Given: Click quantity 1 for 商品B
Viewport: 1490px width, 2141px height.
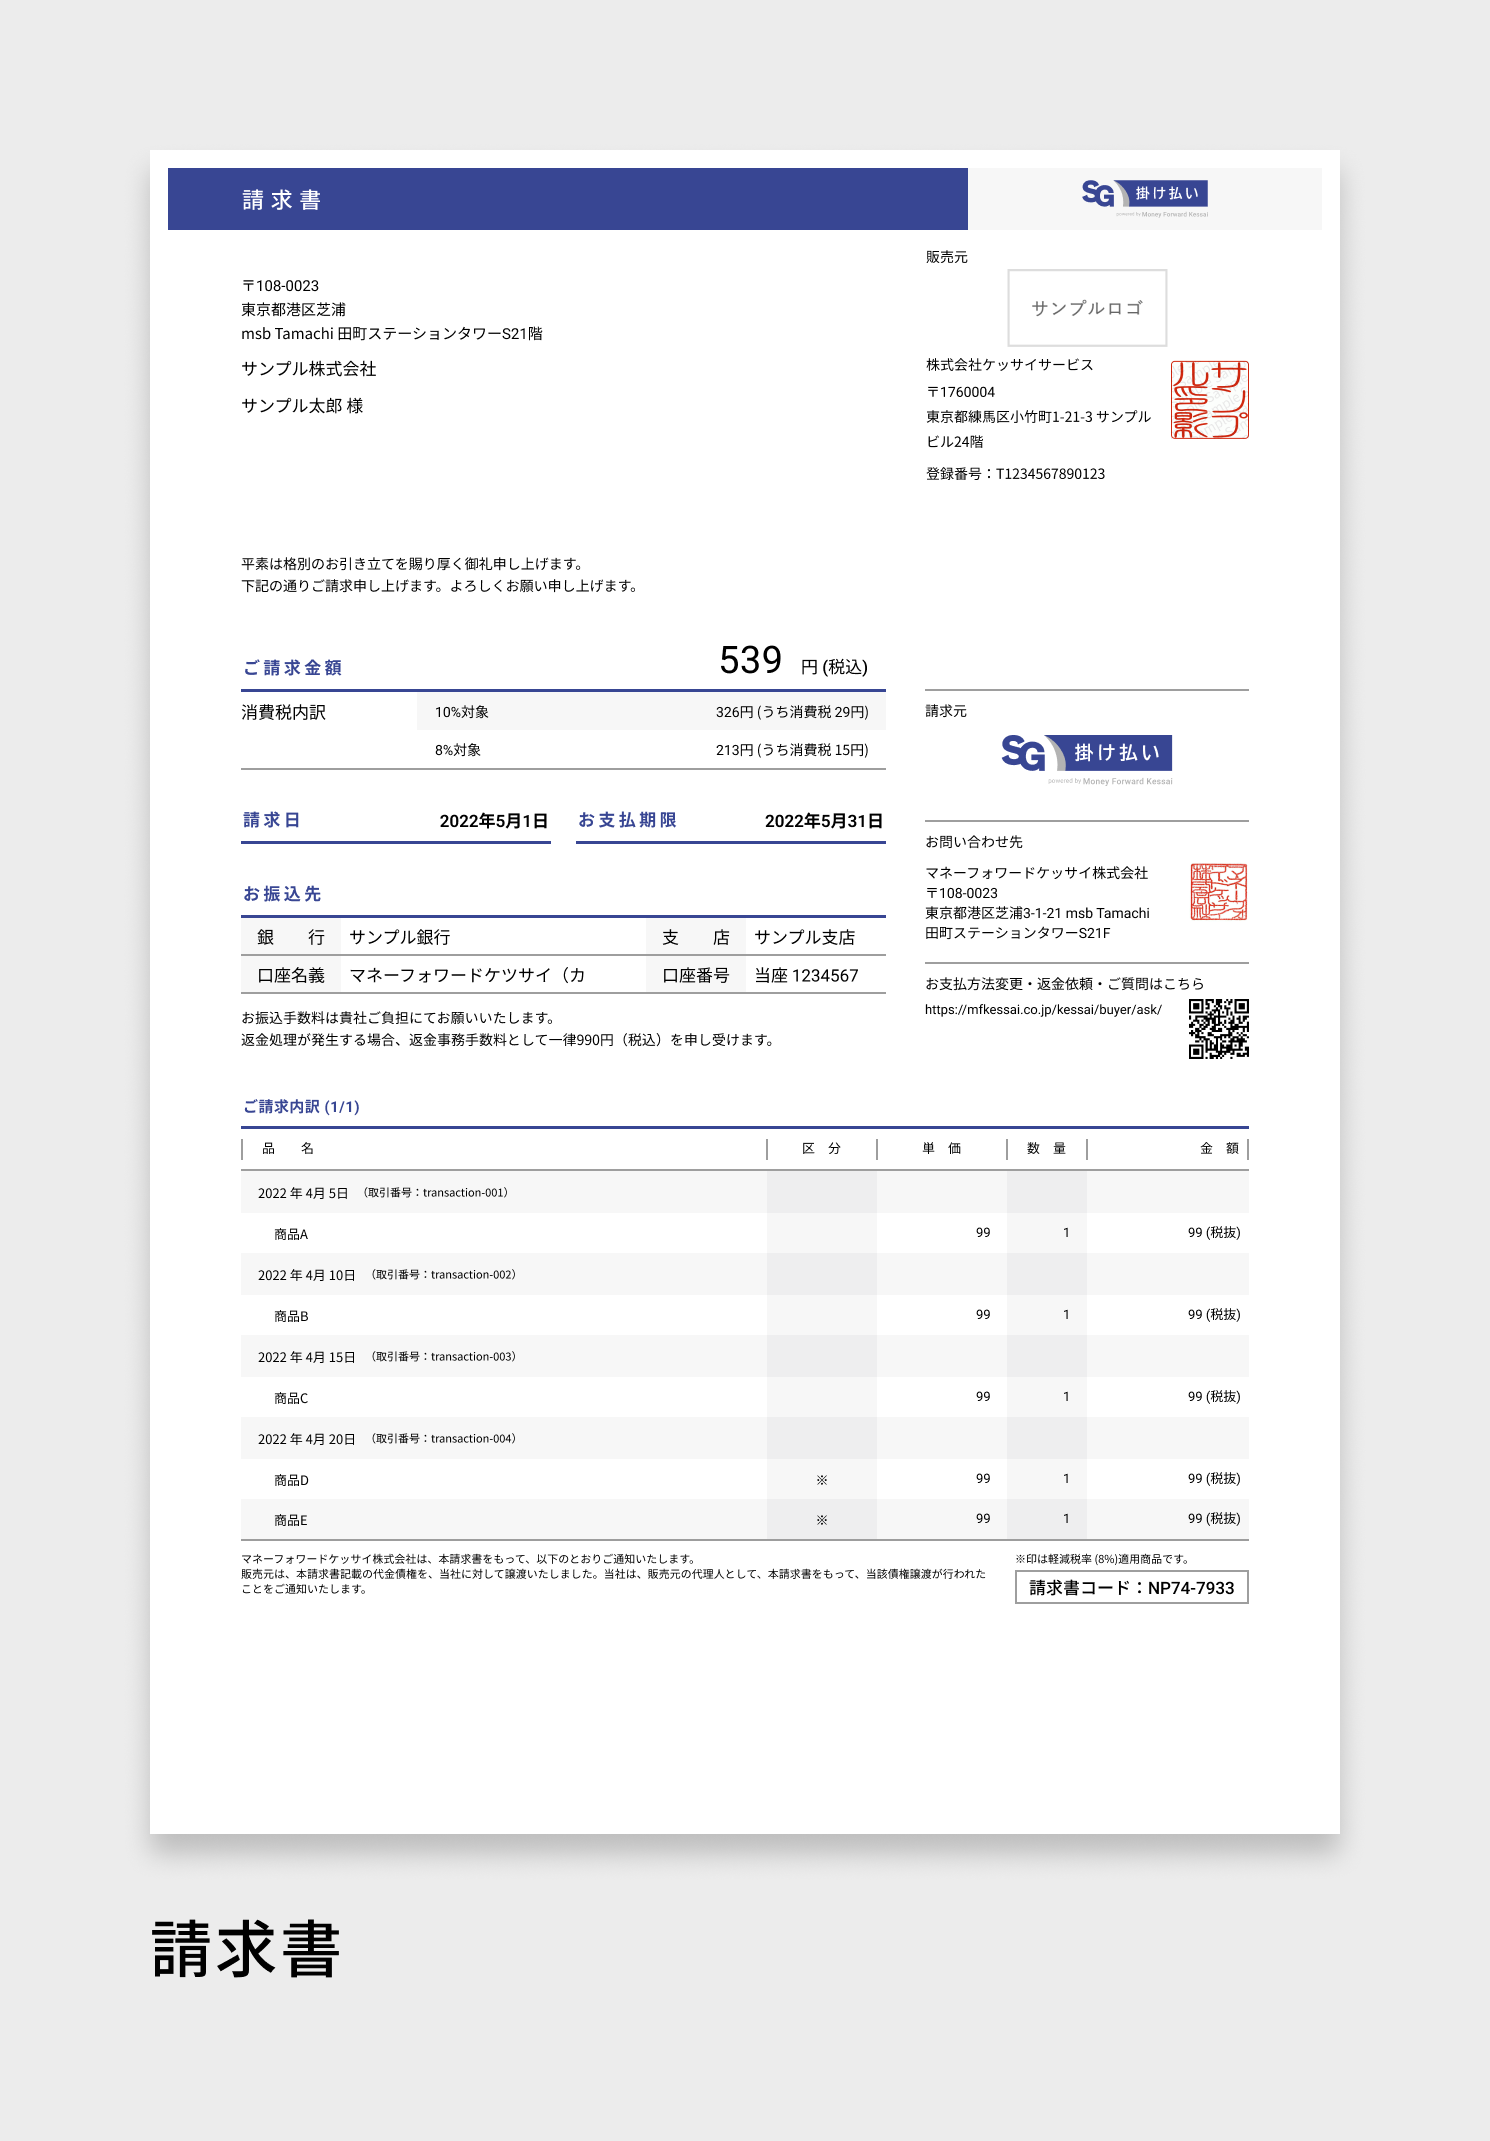Looking at the screenshot, I should click(x=1066, y=1315).
